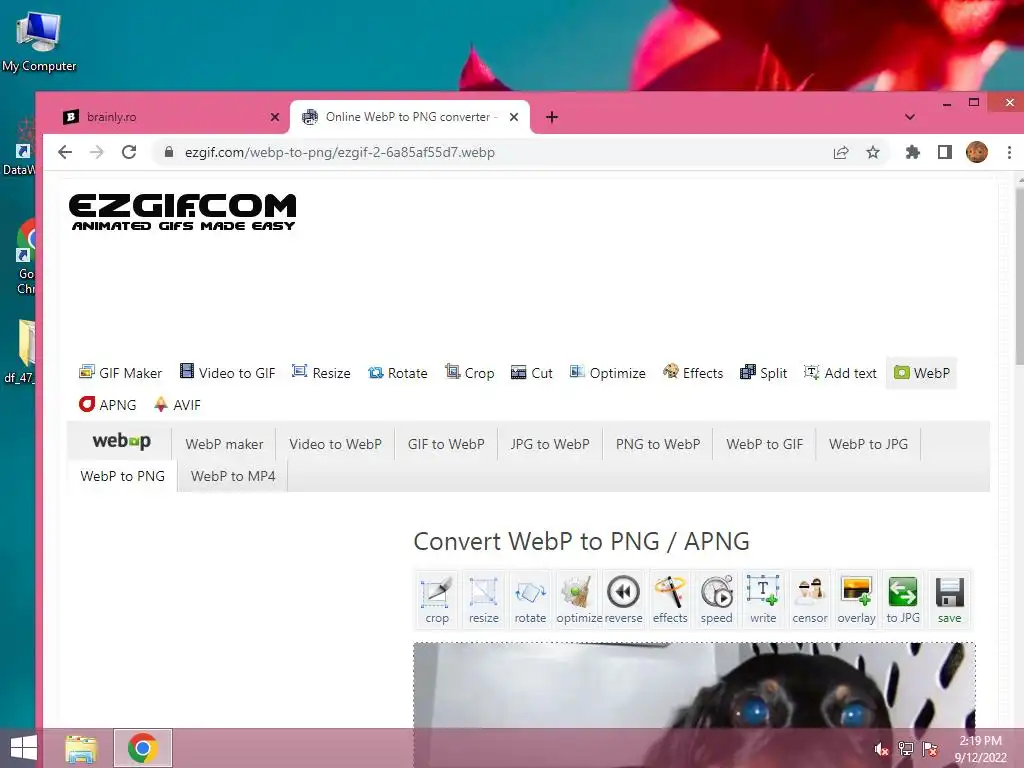This screenshot has width=1024, height=768.
Task: Open Split in the main menu
Action: pos(763,373)
